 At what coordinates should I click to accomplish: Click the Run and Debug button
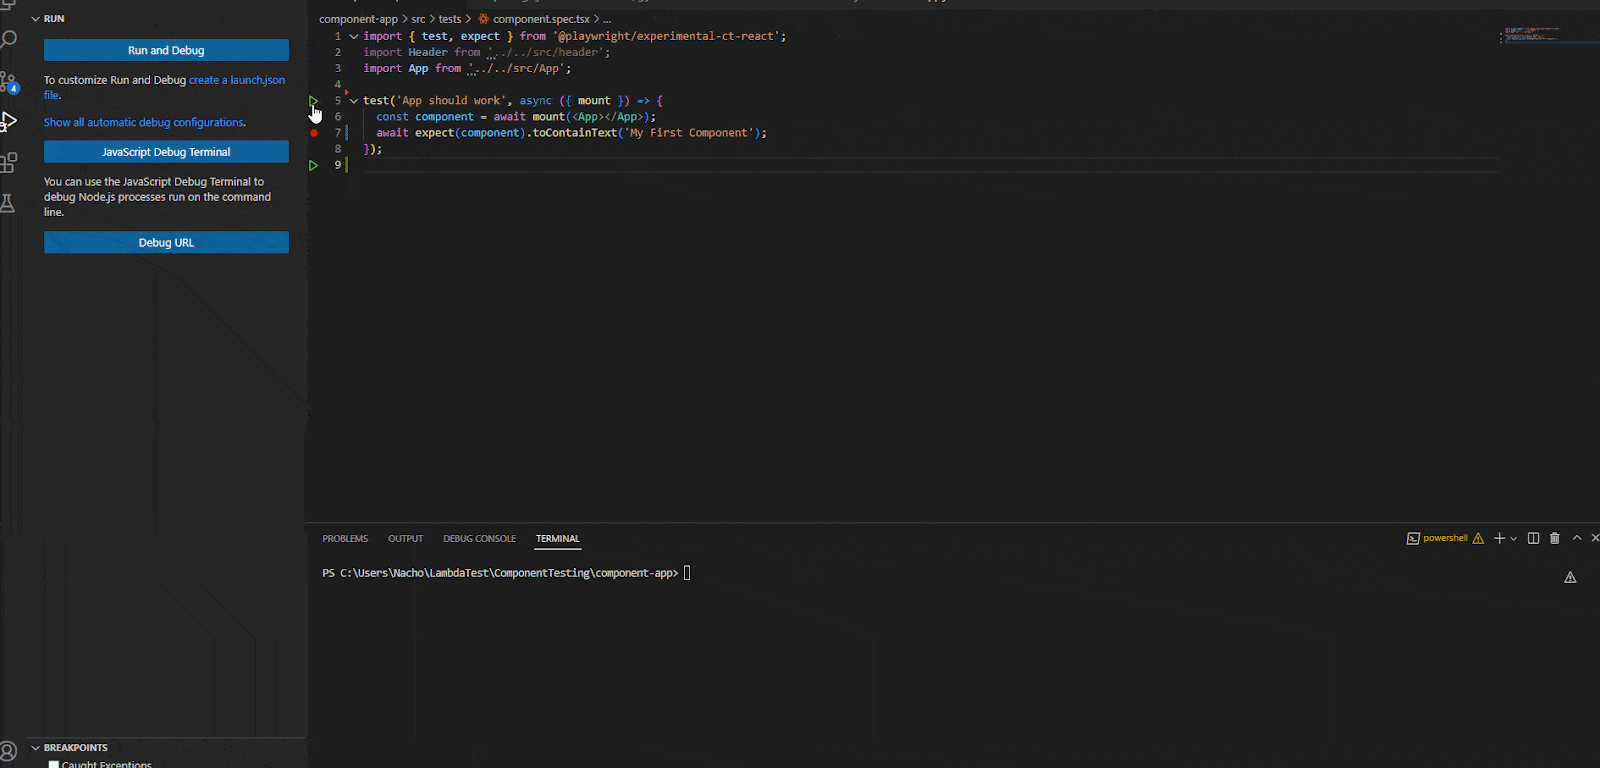pyautogui.click(x=166, y=50)
